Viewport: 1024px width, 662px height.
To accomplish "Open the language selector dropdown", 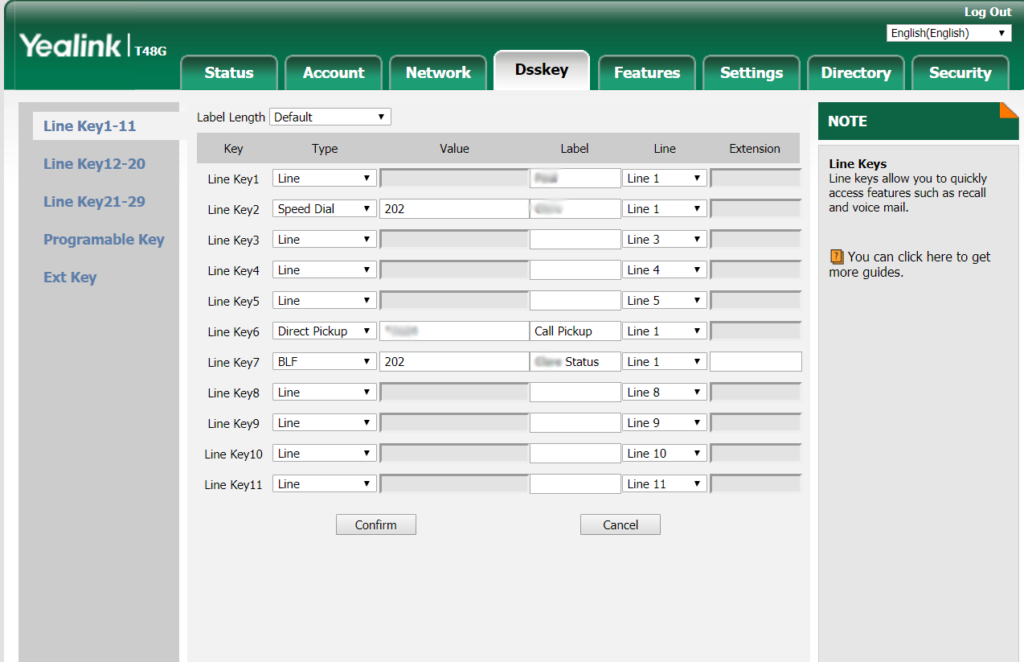I will tap(949, 33).
